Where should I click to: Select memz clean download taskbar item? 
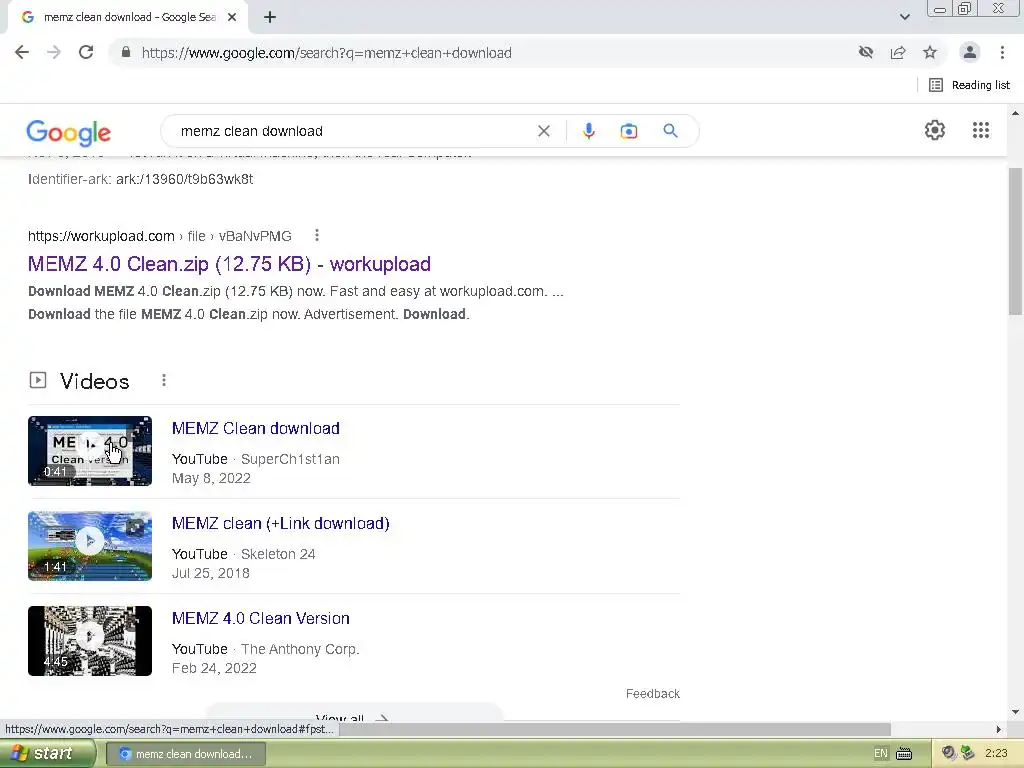pos(185,754)
